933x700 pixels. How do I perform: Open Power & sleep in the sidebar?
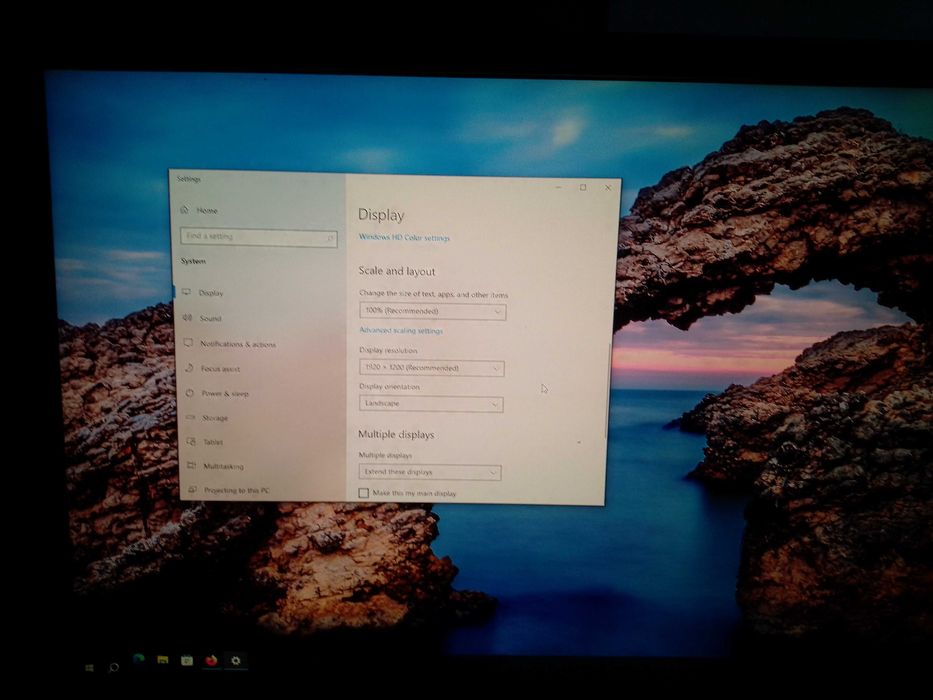[x=261, y=393]
